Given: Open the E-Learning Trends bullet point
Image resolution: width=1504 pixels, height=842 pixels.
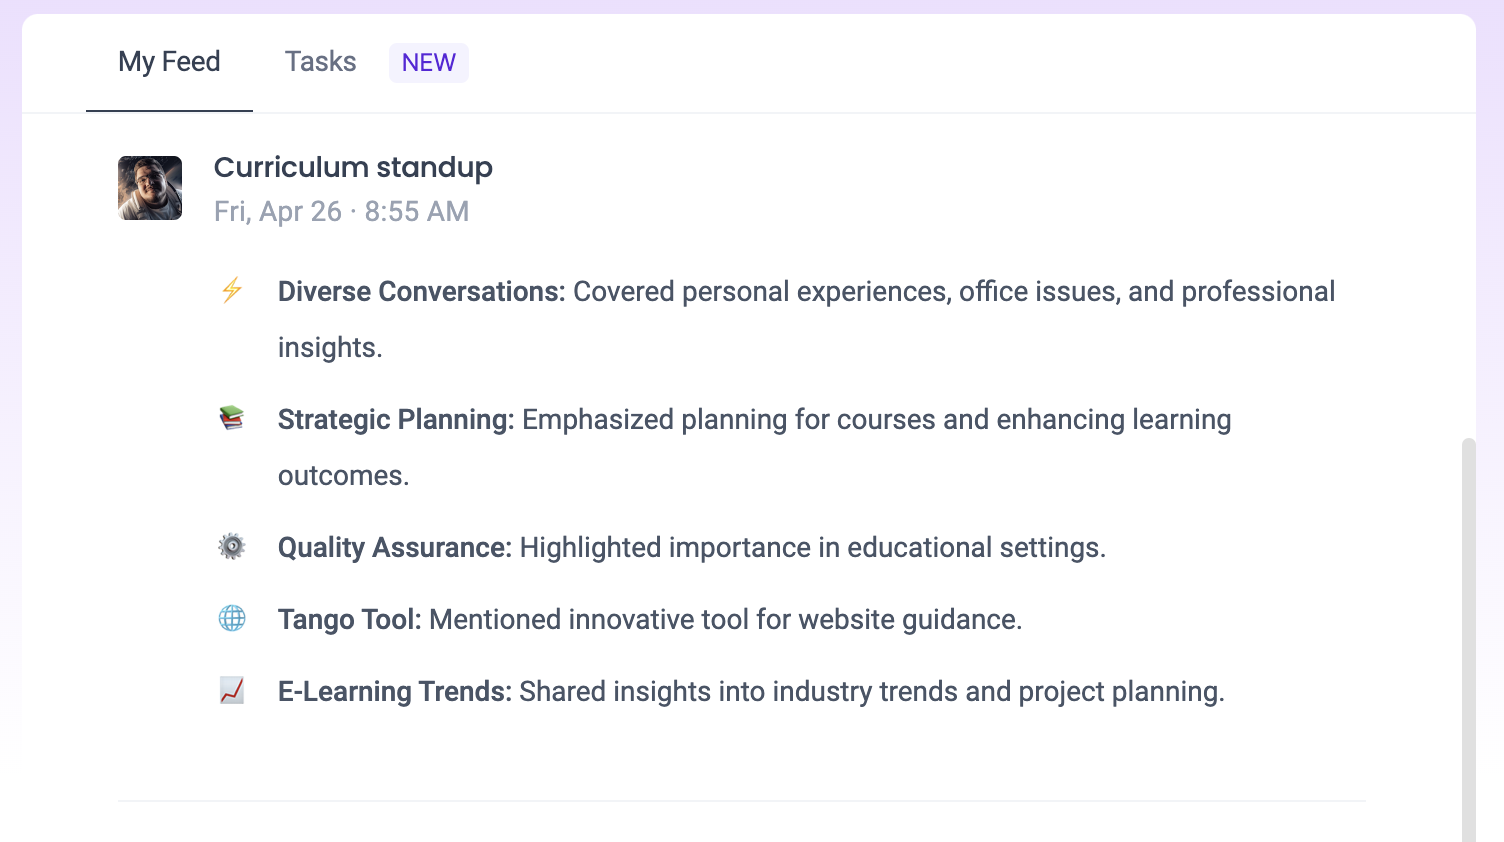Looking at the screenshot, I should click(x=750, y=691).
